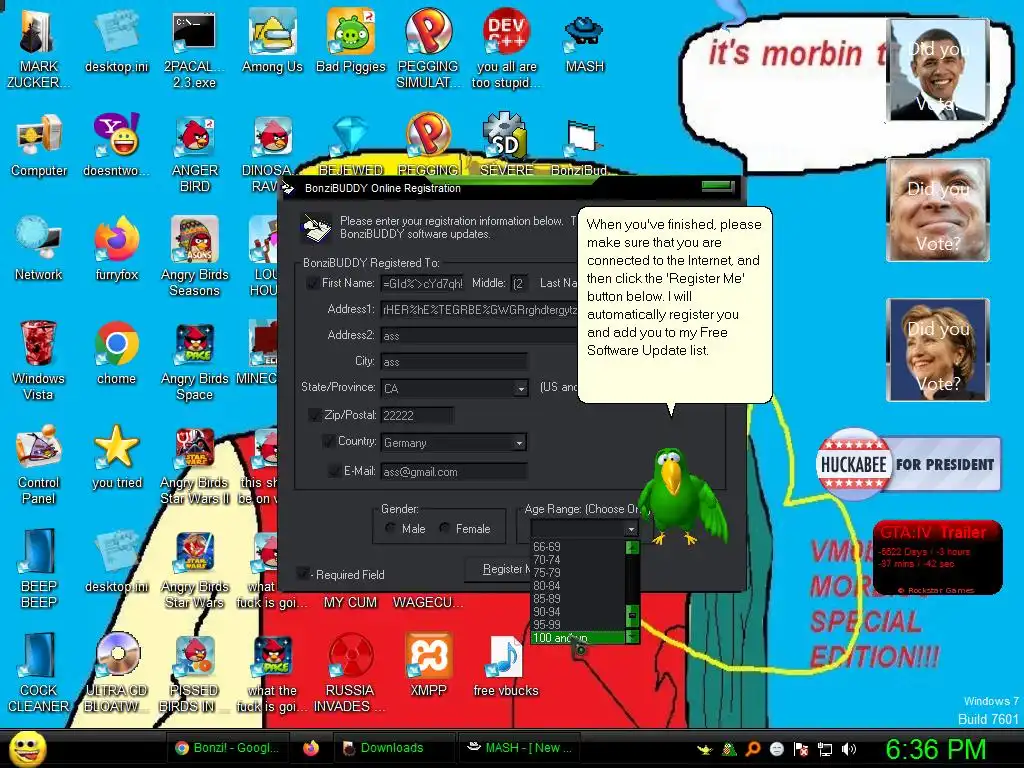Select the 'you tried' star icon
Screen dimensions: 1024x768
coord(116,456)
